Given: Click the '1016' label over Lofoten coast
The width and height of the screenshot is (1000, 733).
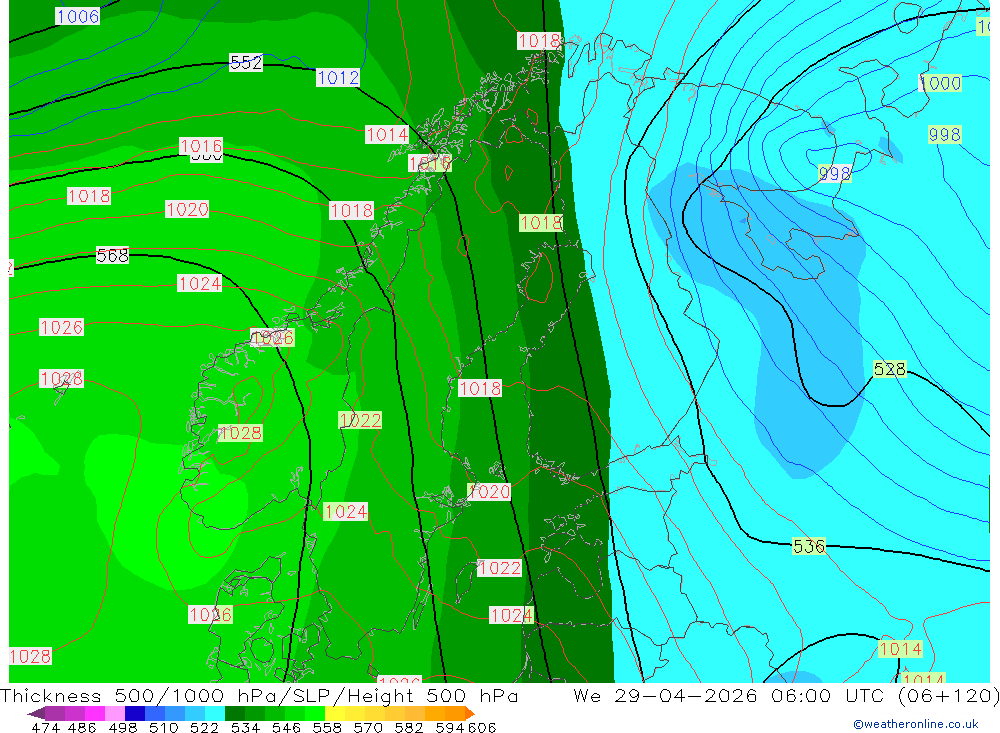Looking at the screenshot, I should 430,163.
